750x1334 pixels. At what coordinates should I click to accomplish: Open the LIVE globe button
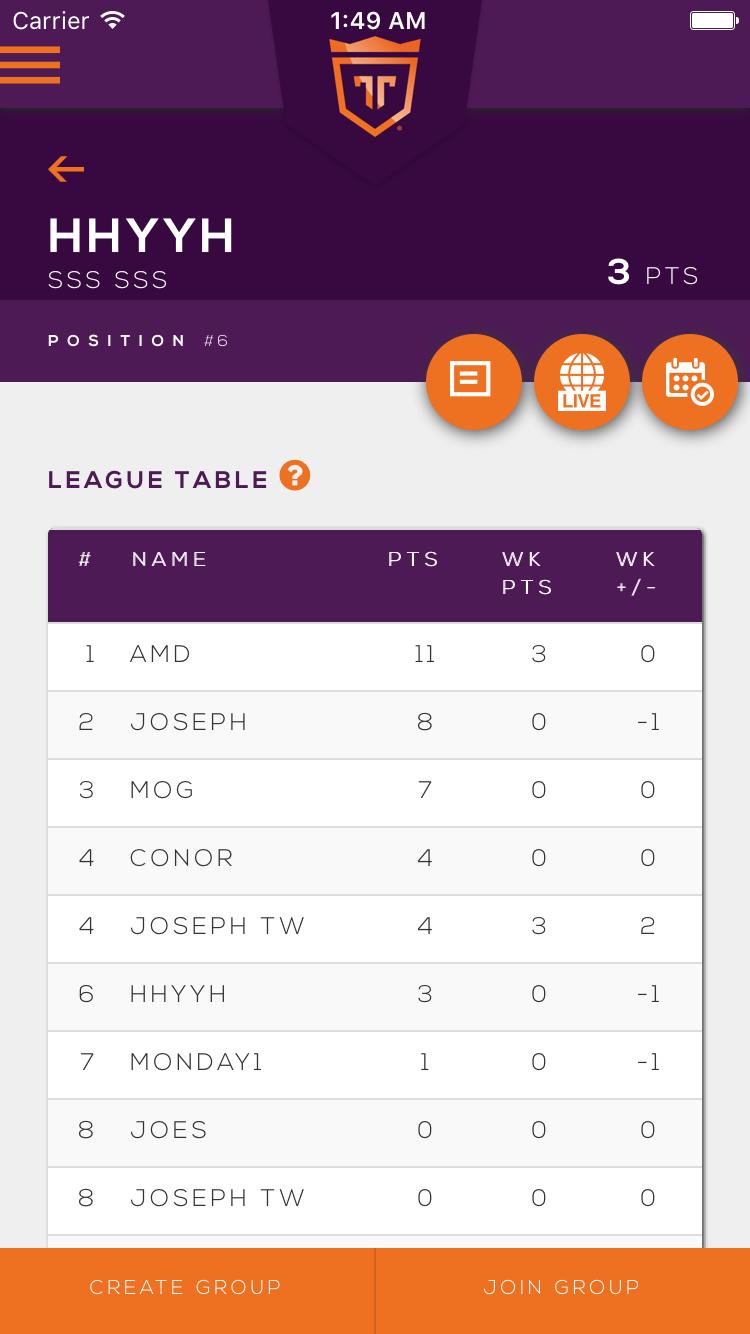[x=581, y=381]
